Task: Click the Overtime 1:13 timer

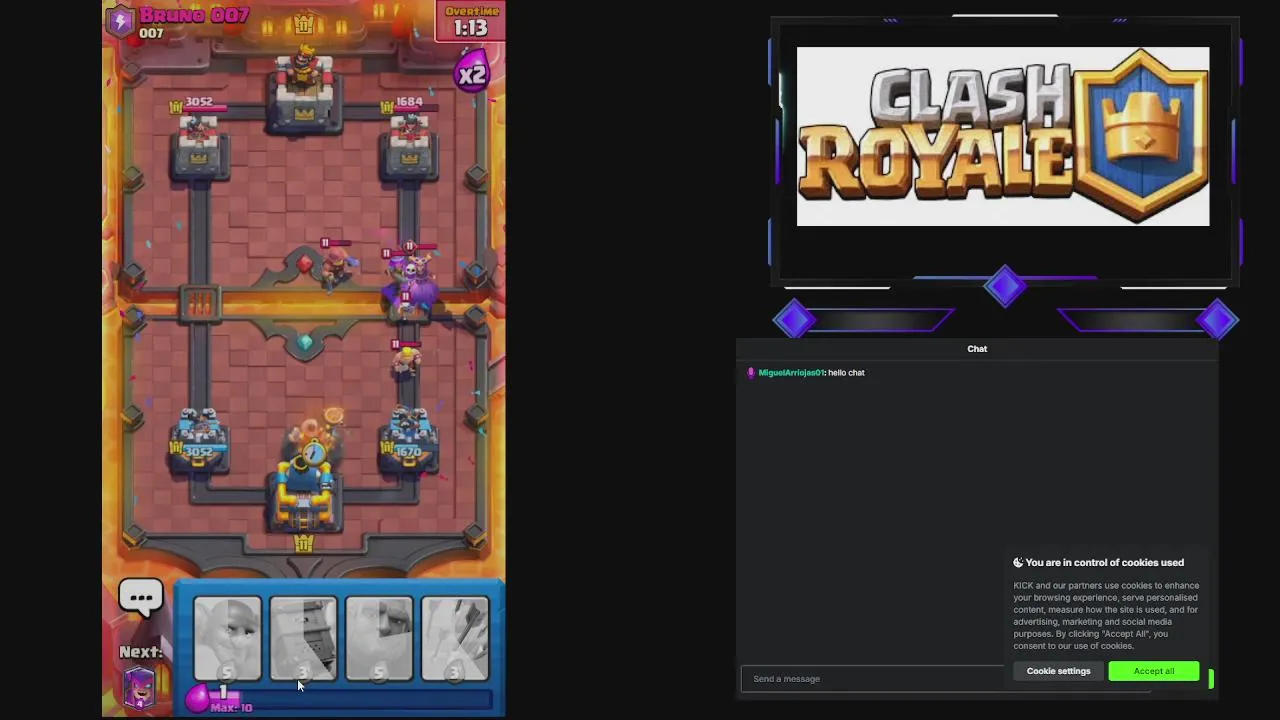Action: point(470,21)
